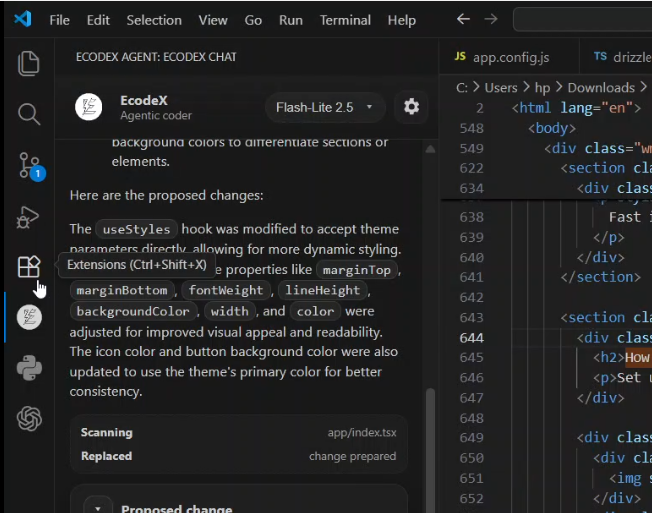This screenshot has width=652, height=513.
Task: Click the closing section tag line 641
Action: click(x=600, y=277)
